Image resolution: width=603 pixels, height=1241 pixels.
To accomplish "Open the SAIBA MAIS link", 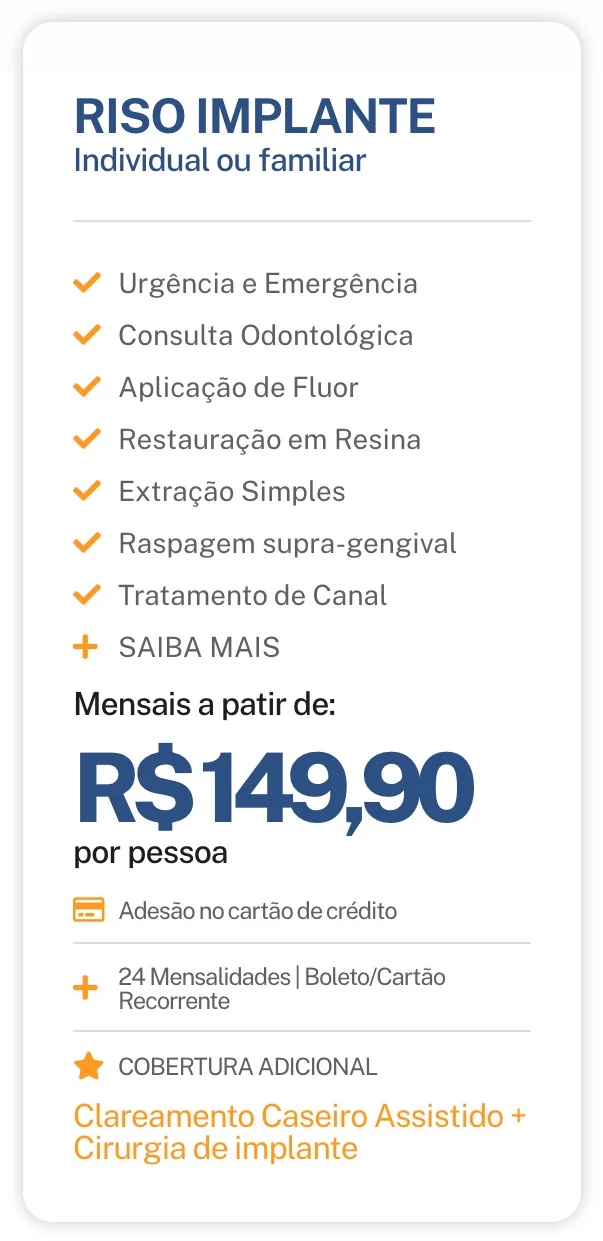I will (199, 647).
